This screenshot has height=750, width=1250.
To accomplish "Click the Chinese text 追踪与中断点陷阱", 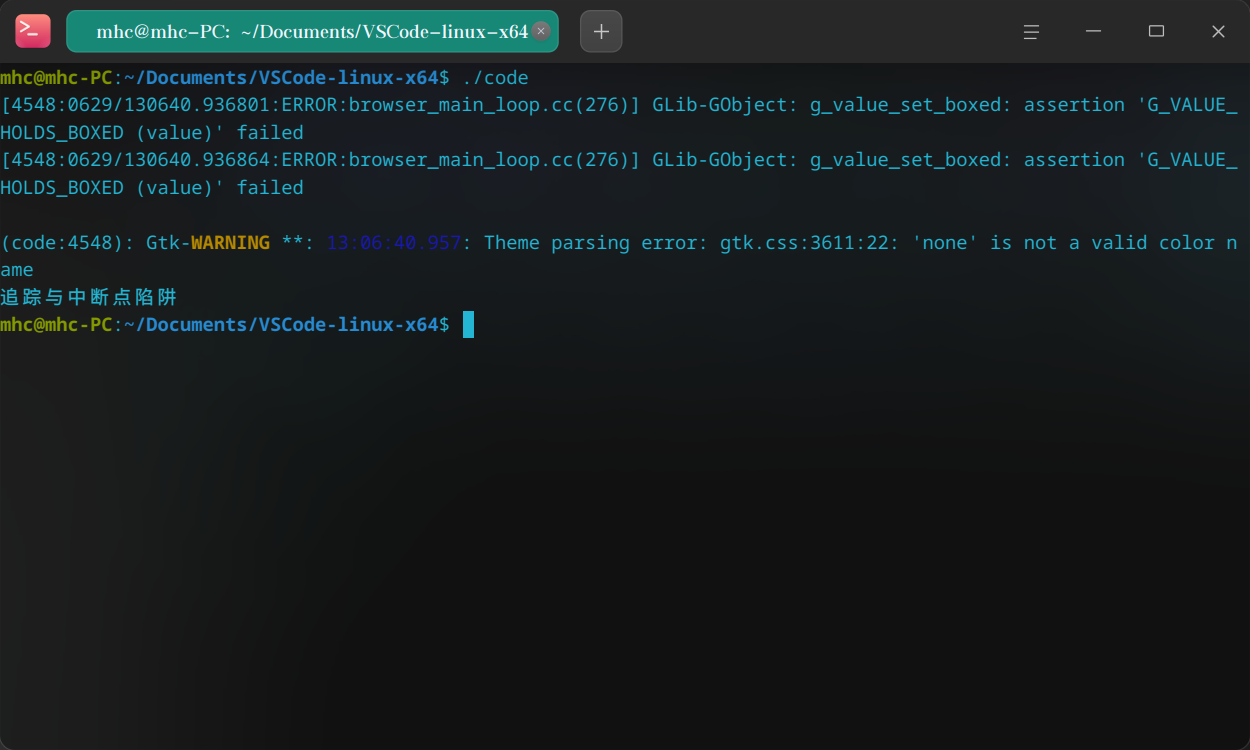I will coord(89,297).
